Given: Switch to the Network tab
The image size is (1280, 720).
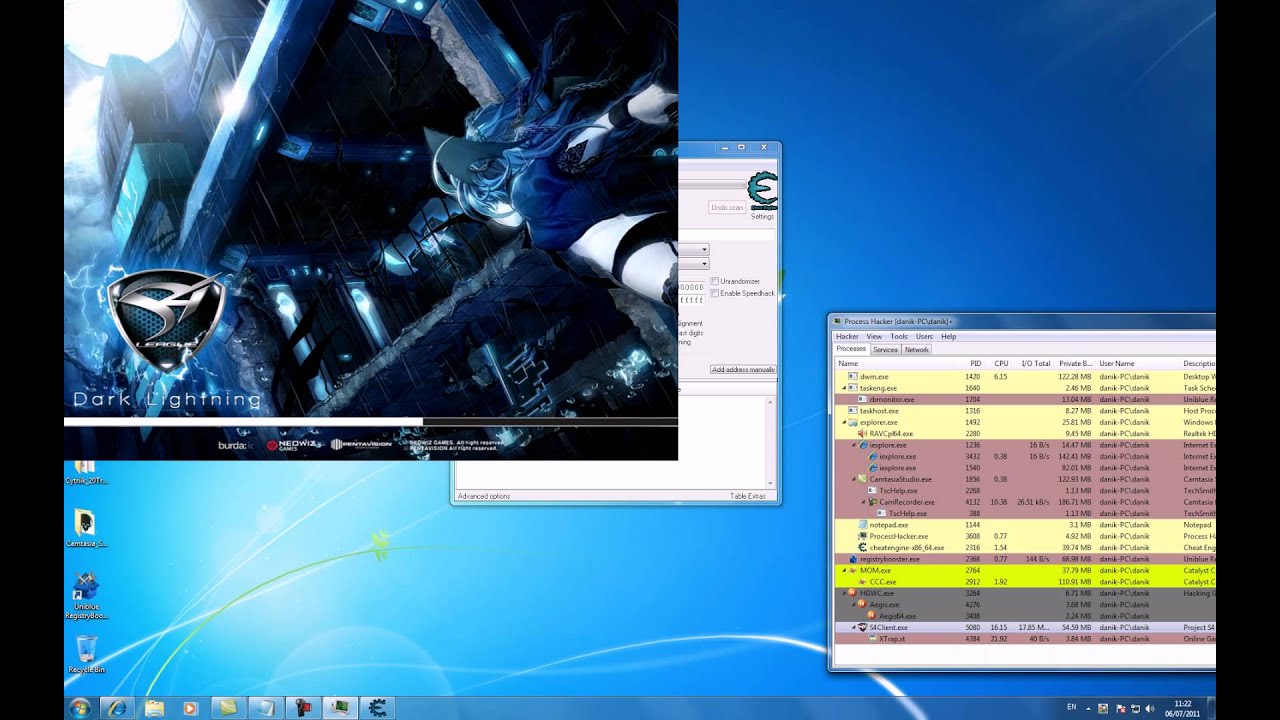Looking at the screenshot, I should tap(917, 350).
